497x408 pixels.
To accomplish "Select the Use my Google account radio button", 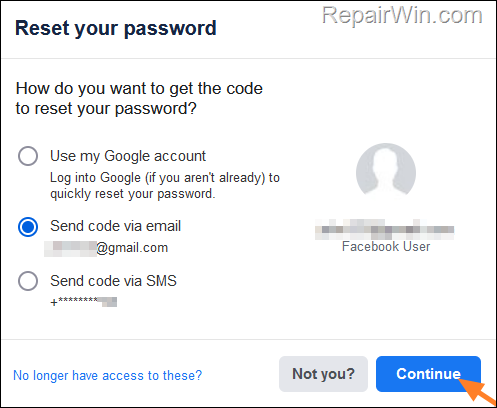I will (28, 156).
